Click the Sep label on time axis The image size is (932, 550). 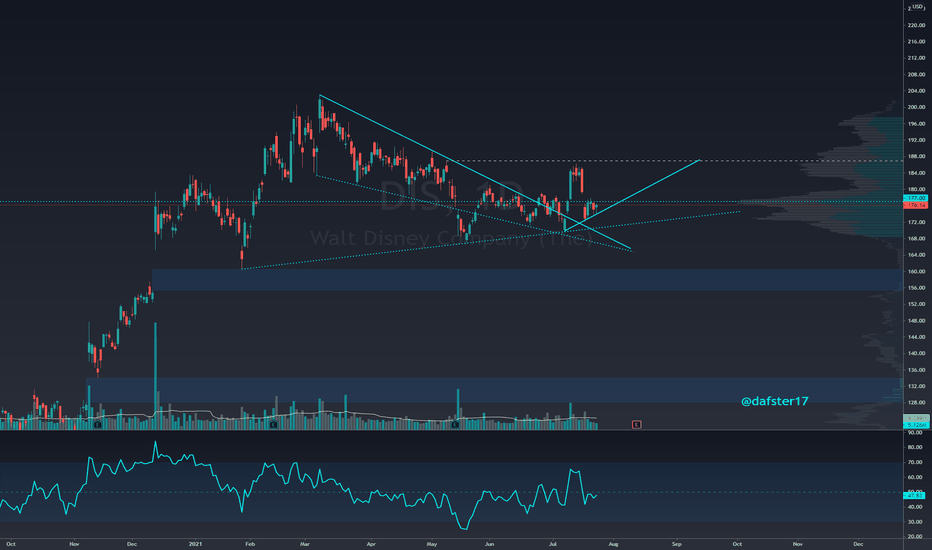pyautogui.click(x=676, y=544)
